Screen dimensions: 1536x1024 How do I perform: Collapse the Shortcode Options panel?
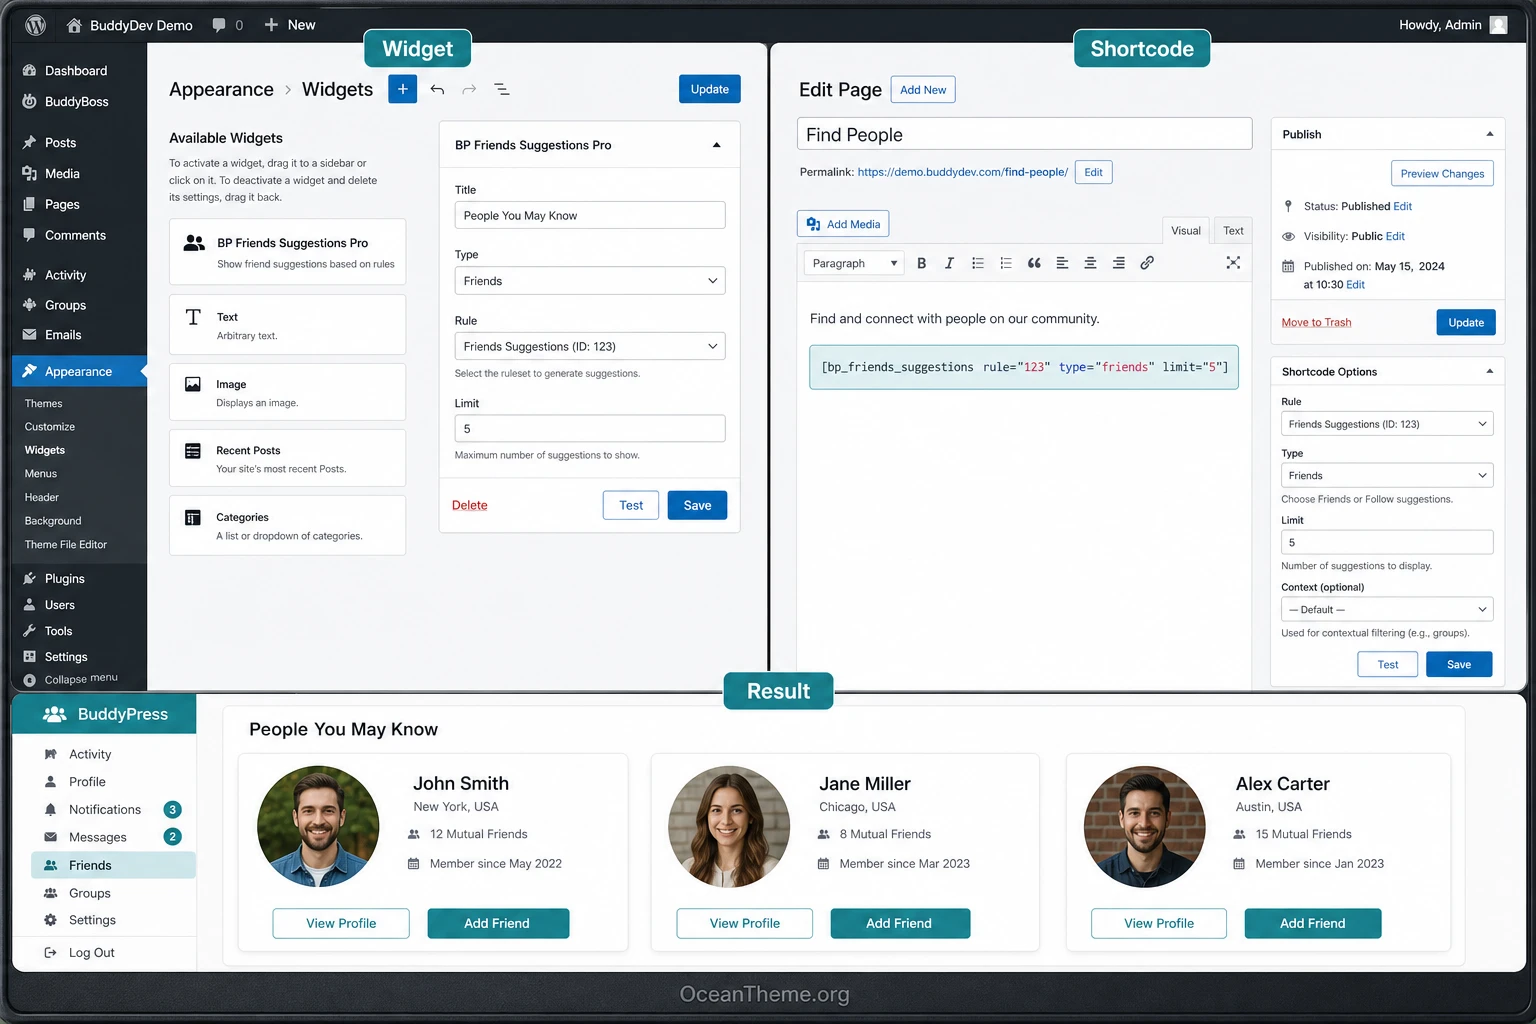click(1489, 371)
